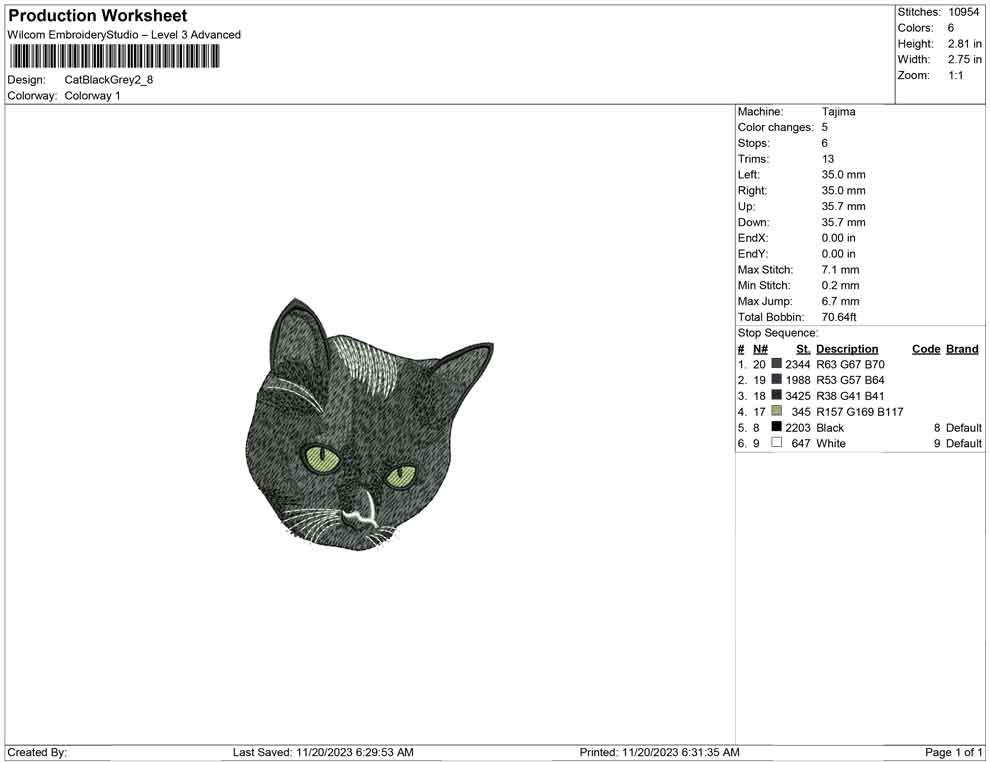Sort by the Description column header
Viewport: 990px width, 762px height.
point(847,348)
